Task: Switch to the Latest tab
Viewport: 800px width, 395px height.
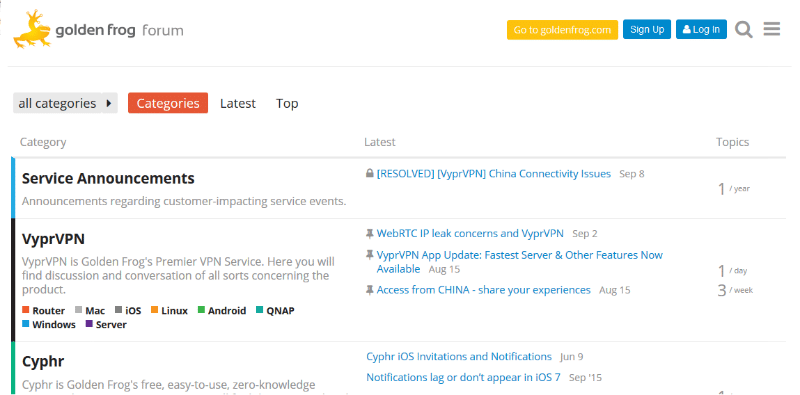Action: 238,103
